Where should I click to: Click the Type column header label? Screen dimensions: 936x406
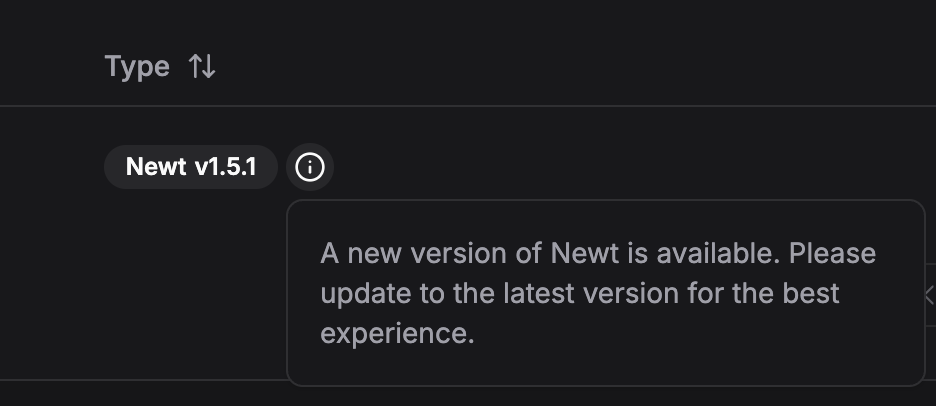pyautogui.click(x=137, y=67)
